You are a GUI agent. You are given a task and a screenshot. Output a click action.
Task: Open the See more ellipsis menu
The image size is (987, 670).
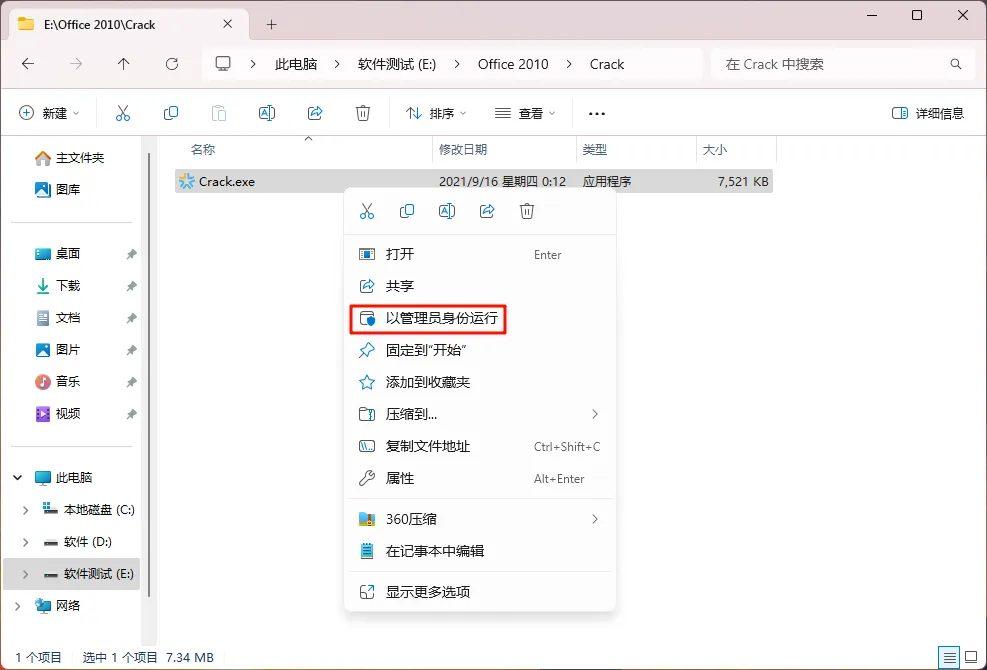point(597,114)
